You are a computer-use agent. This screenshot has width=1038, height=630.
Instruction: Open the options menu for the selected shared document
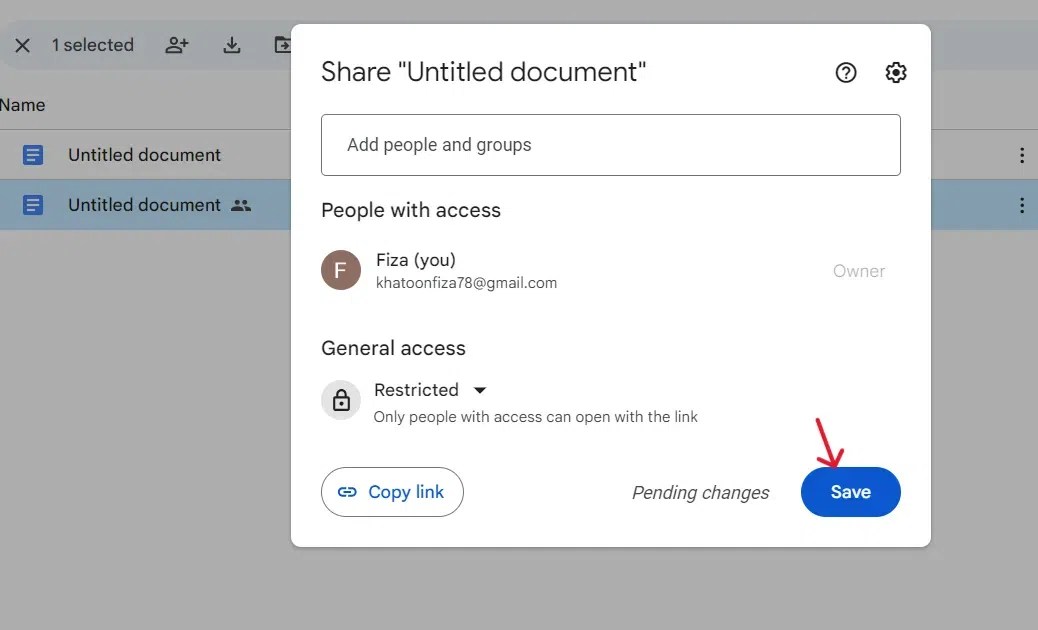coord(1021,205)
